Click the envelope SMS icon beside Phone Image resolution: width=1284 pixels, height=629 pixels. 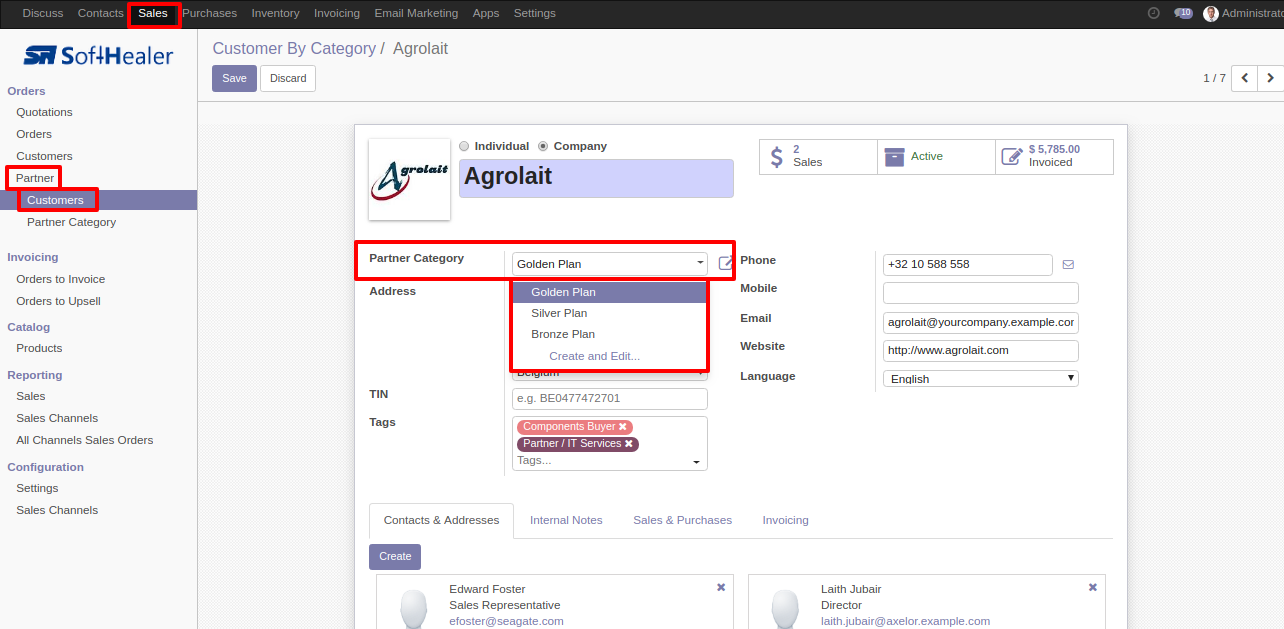(1068, 265)
